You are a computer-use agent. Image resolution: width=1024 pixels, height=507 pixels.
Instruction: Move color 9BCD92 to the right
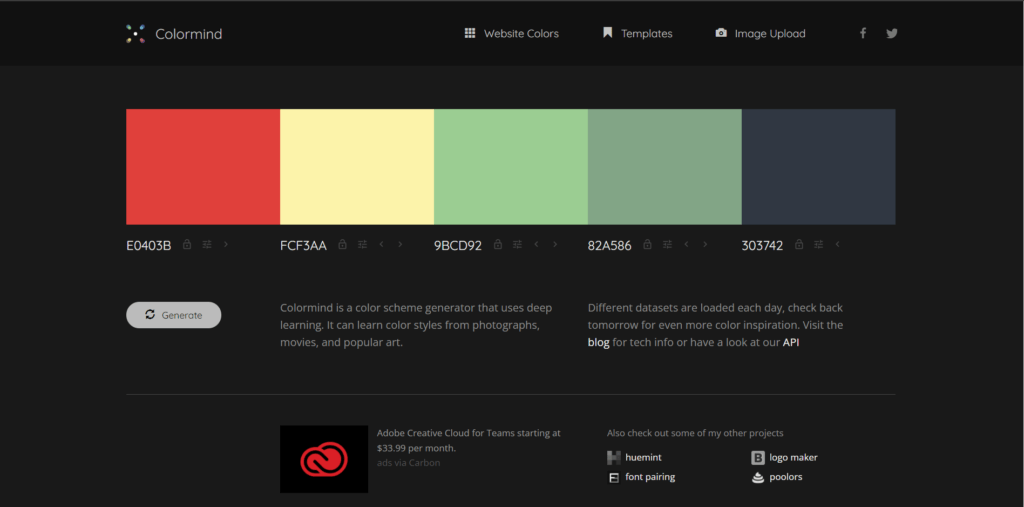coord(555,244)
